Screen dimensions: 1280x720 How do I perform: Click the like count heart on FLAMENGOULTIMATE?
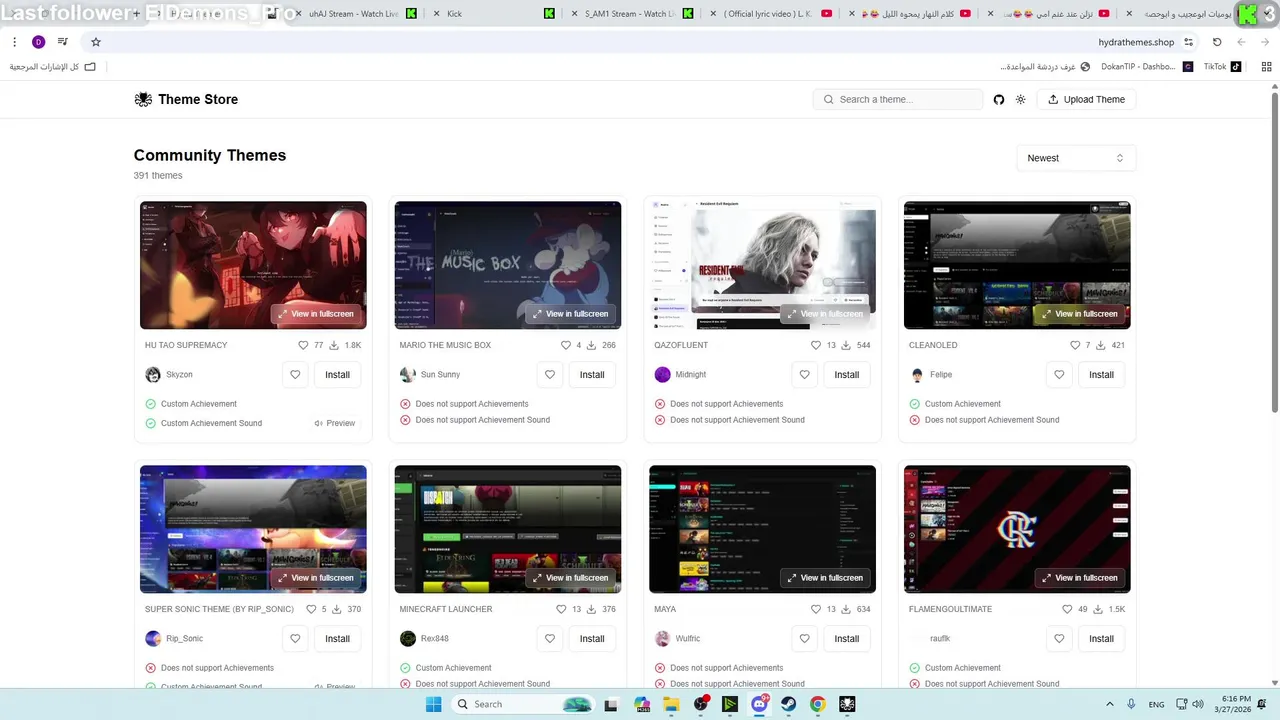[1068, 609]
